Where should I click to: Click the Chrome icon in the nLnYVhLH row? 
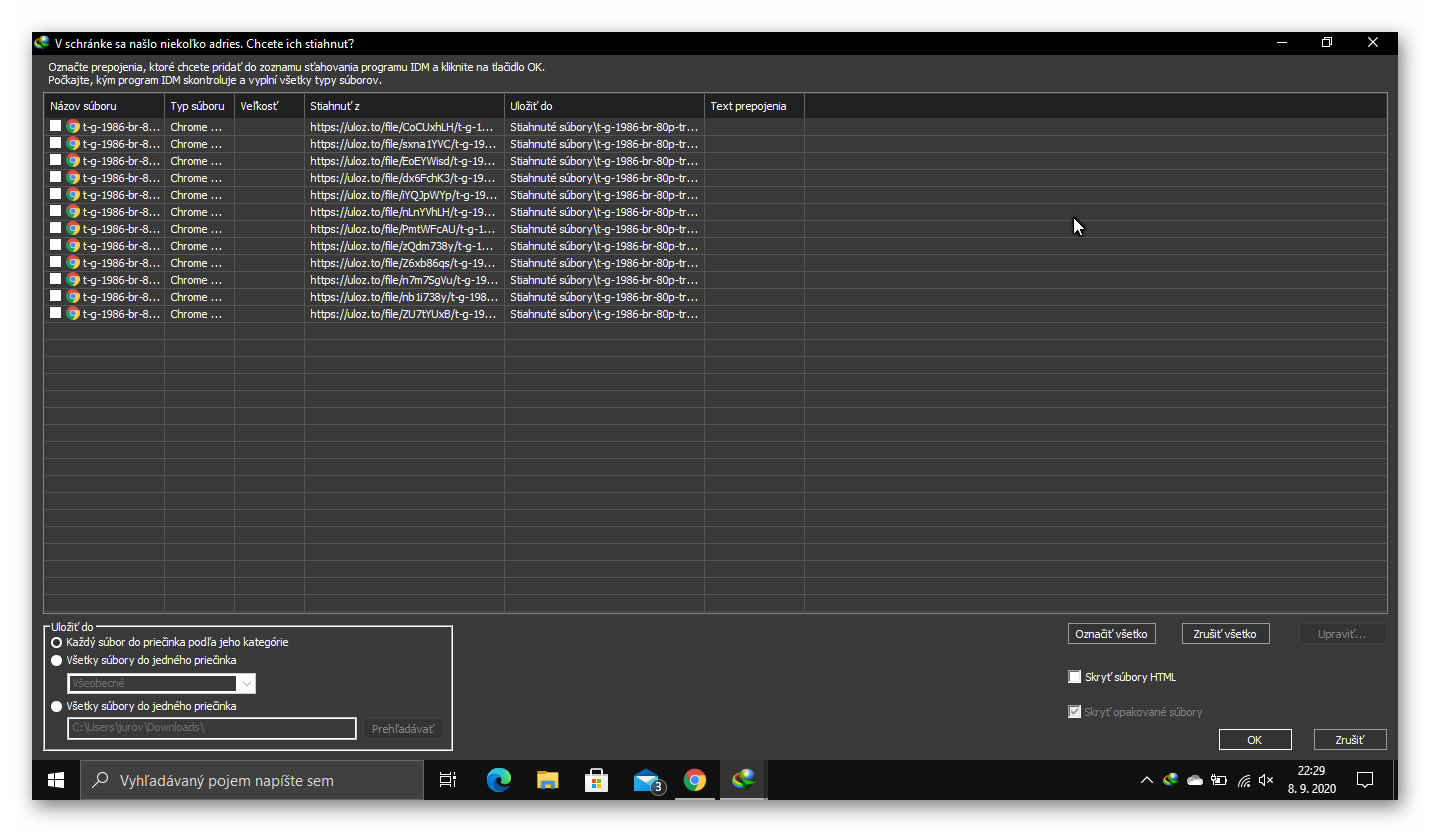click(73, 212)
